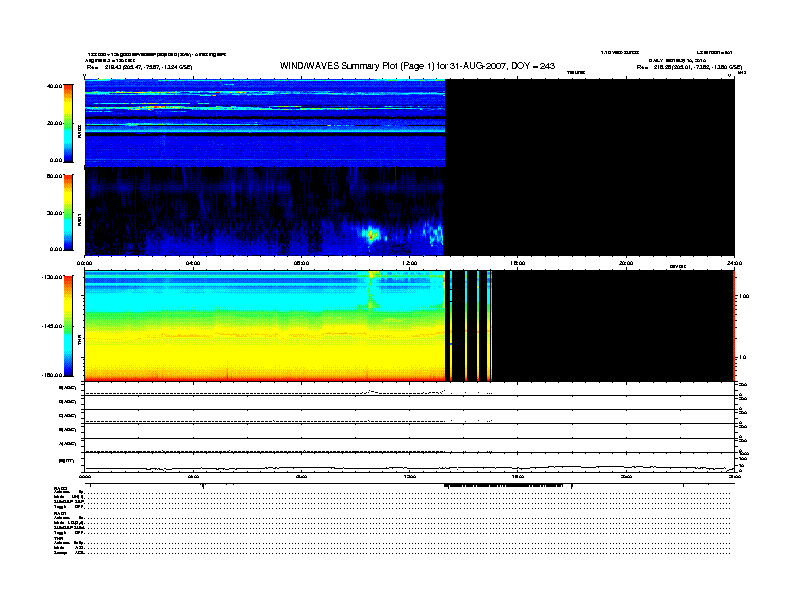Click the 08:00 tick on lower time axis
The height and width of the screenshot is (612, 792).
click(301, 477)
